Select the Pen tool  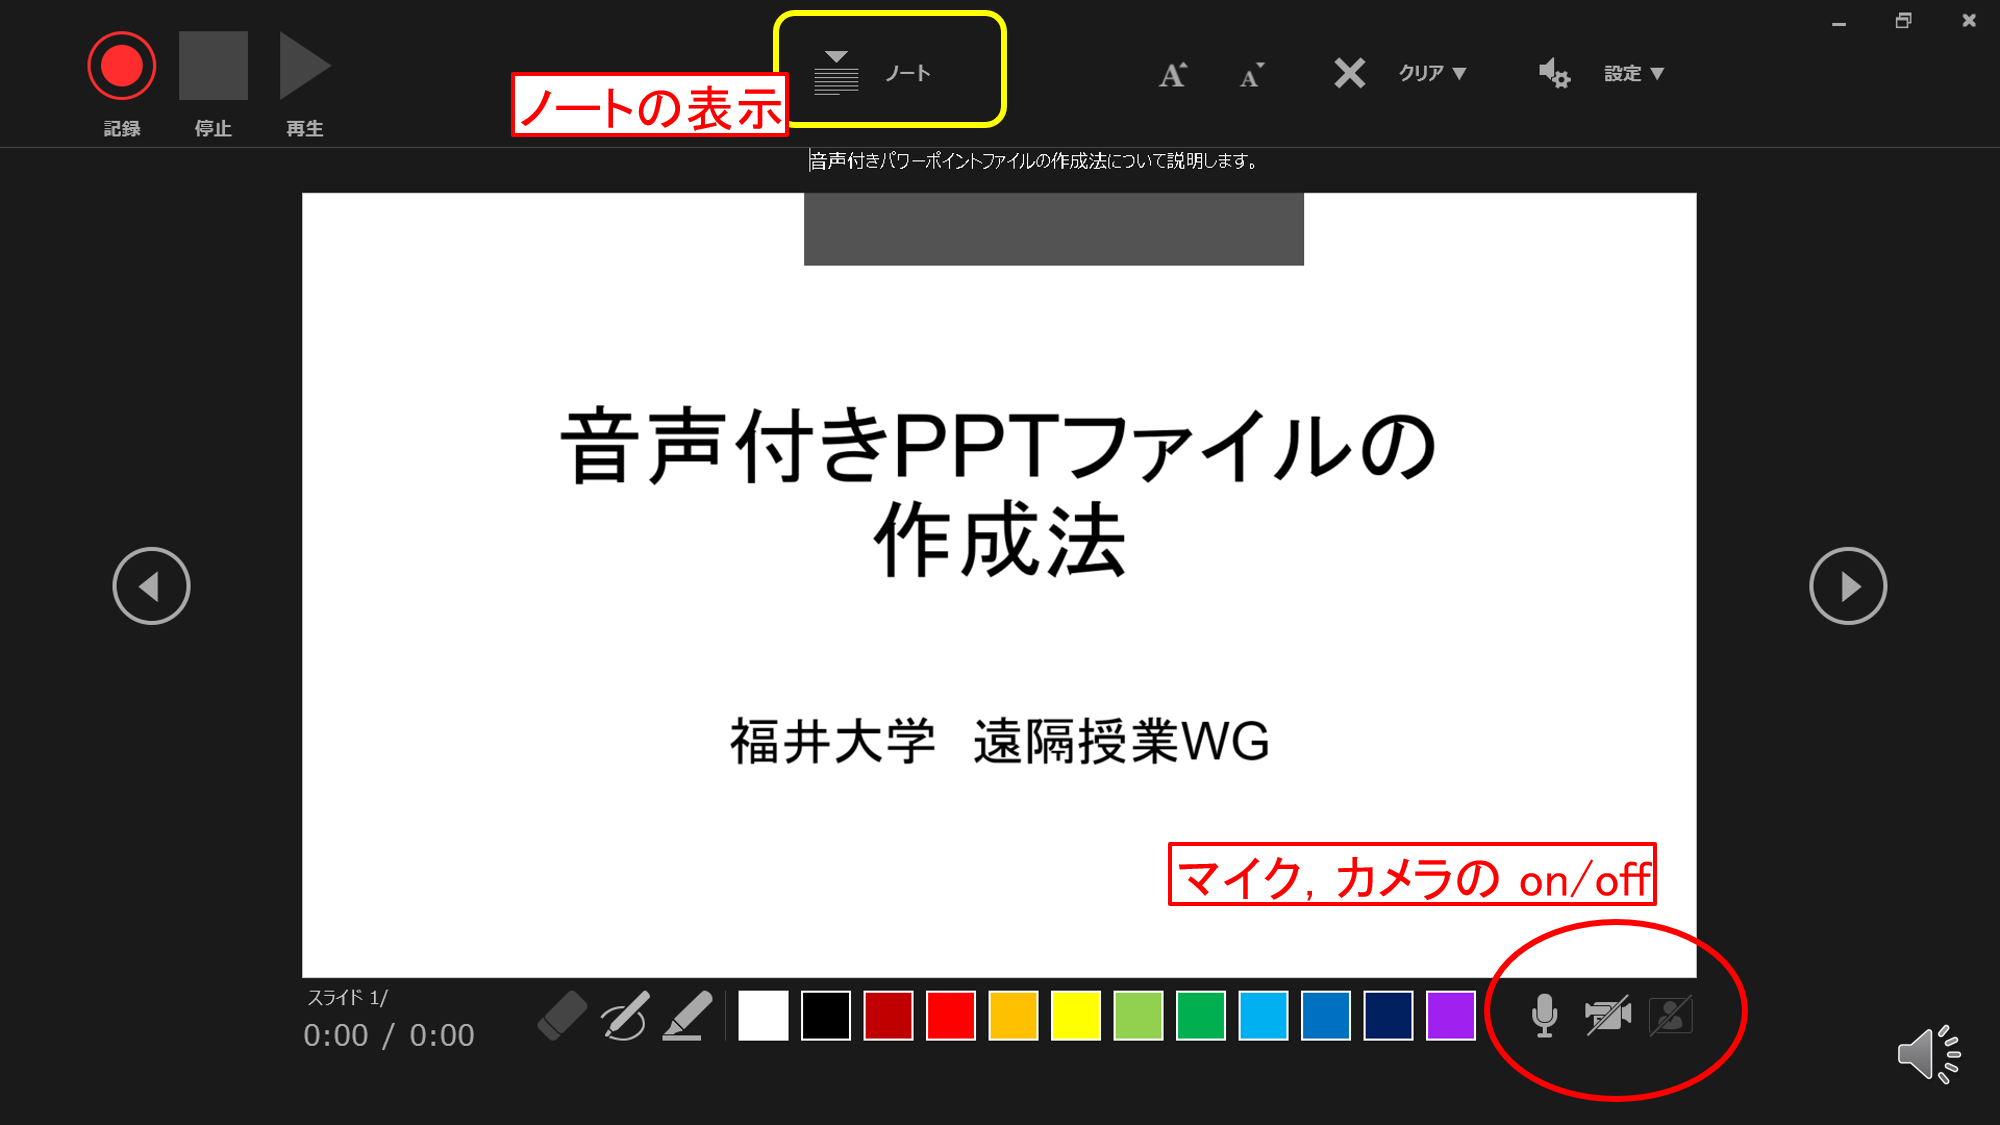(625, 1016)
